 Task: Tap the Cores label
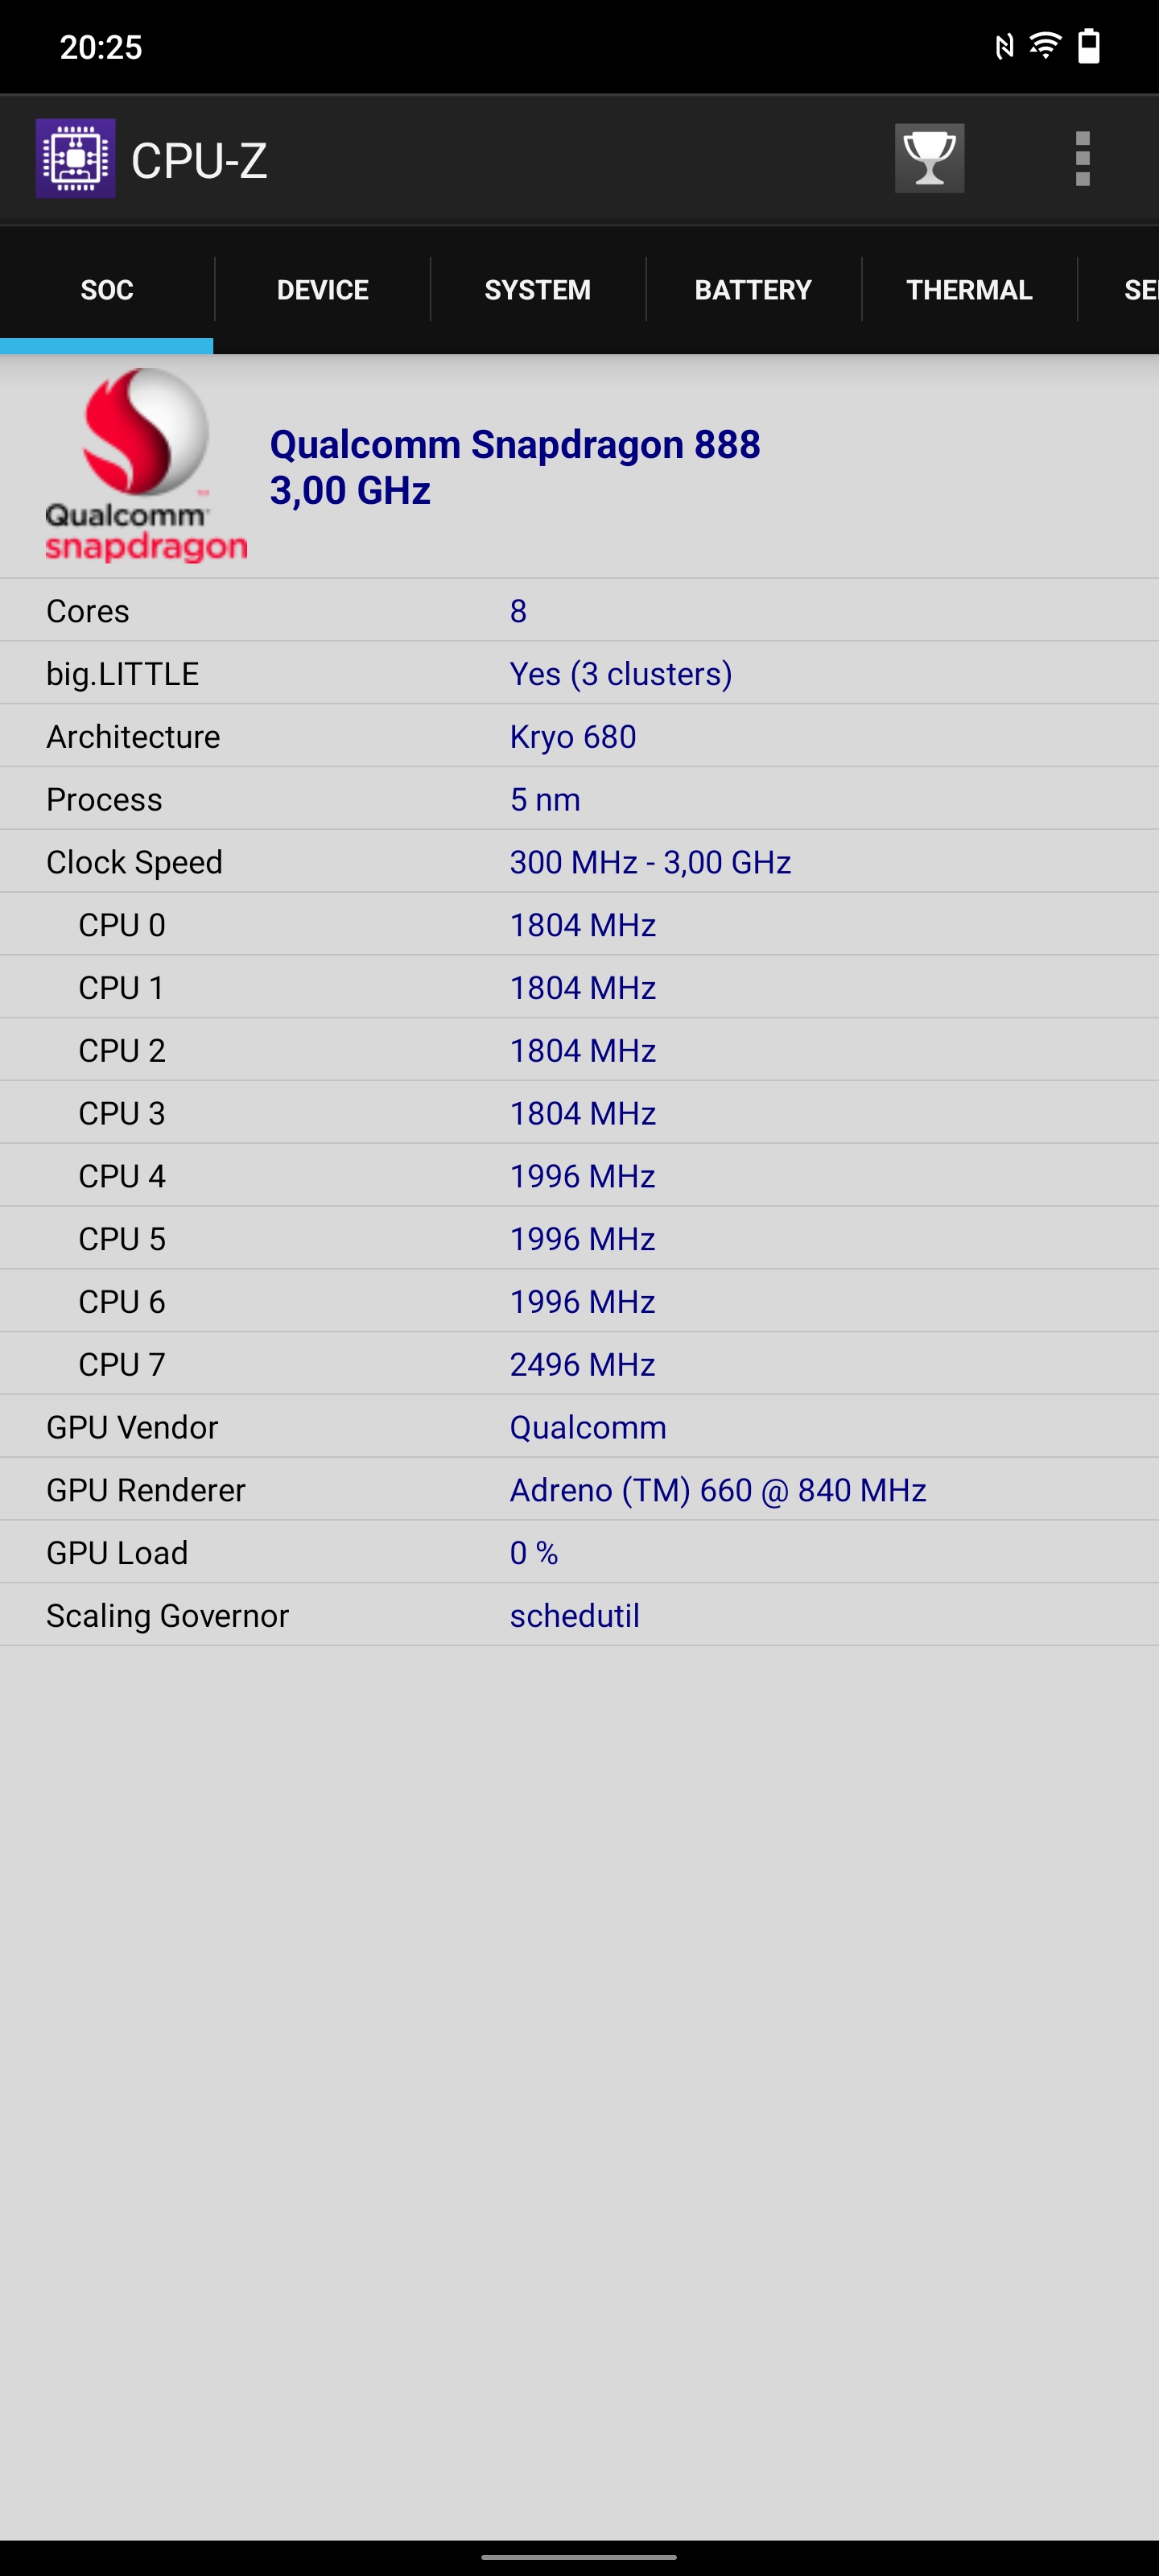tap(88, 611)
